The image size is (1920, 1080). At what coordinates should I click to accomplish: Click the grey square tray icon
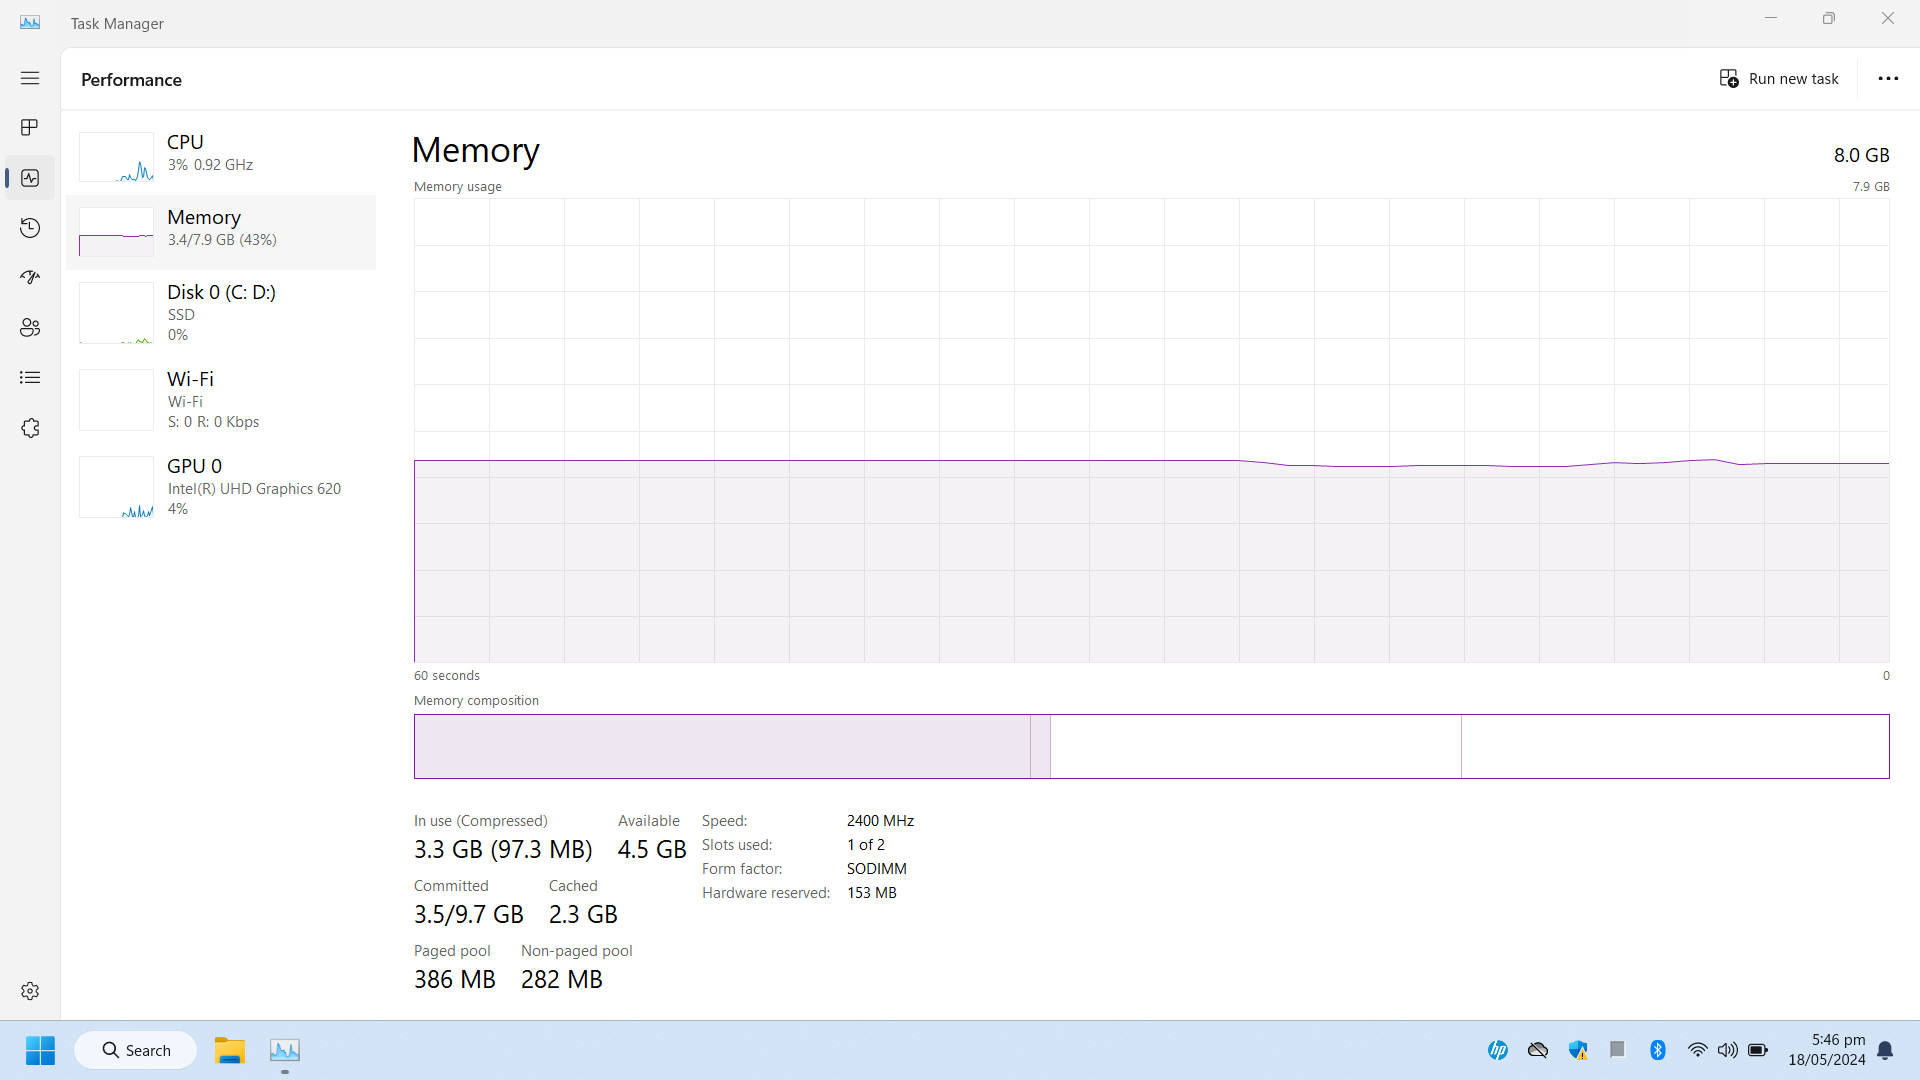tap(1617, 1049)
